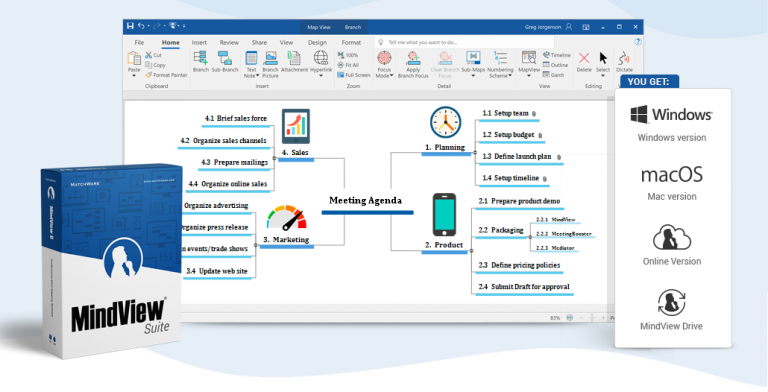
Task: Click the Branch Picture icon
Action: point(270,58)
